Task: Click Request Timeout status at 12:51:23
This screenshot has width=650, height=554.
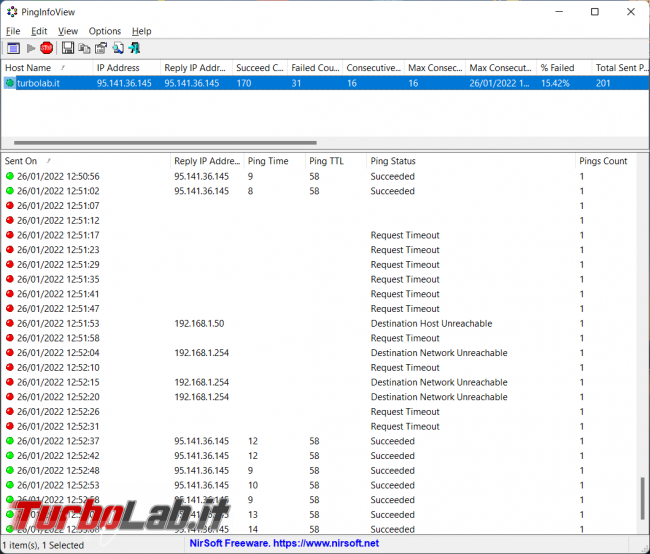Action: click(405, 250)
